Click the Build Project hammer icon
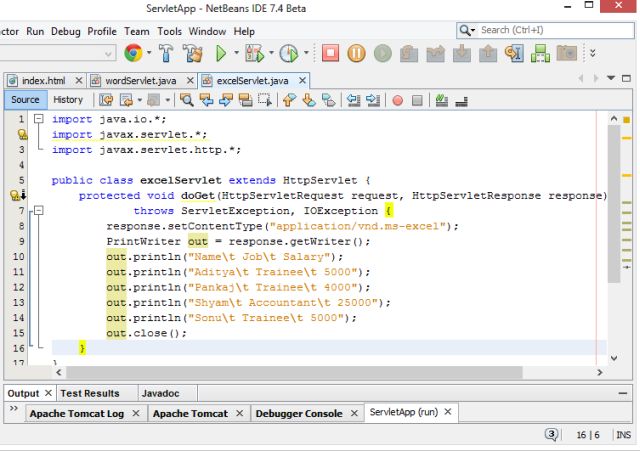The height and width of the screenshot is (451, 640). click(x=166, y=53)
